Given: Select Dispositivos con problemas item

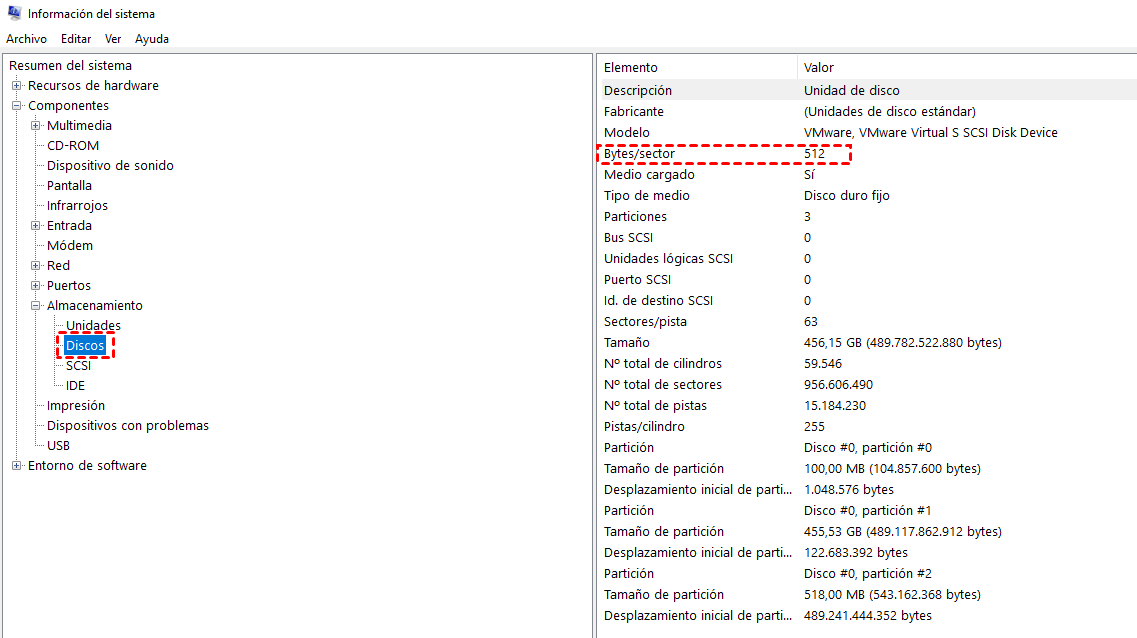Looking at the screenshot, I should (x=128, y=426).
